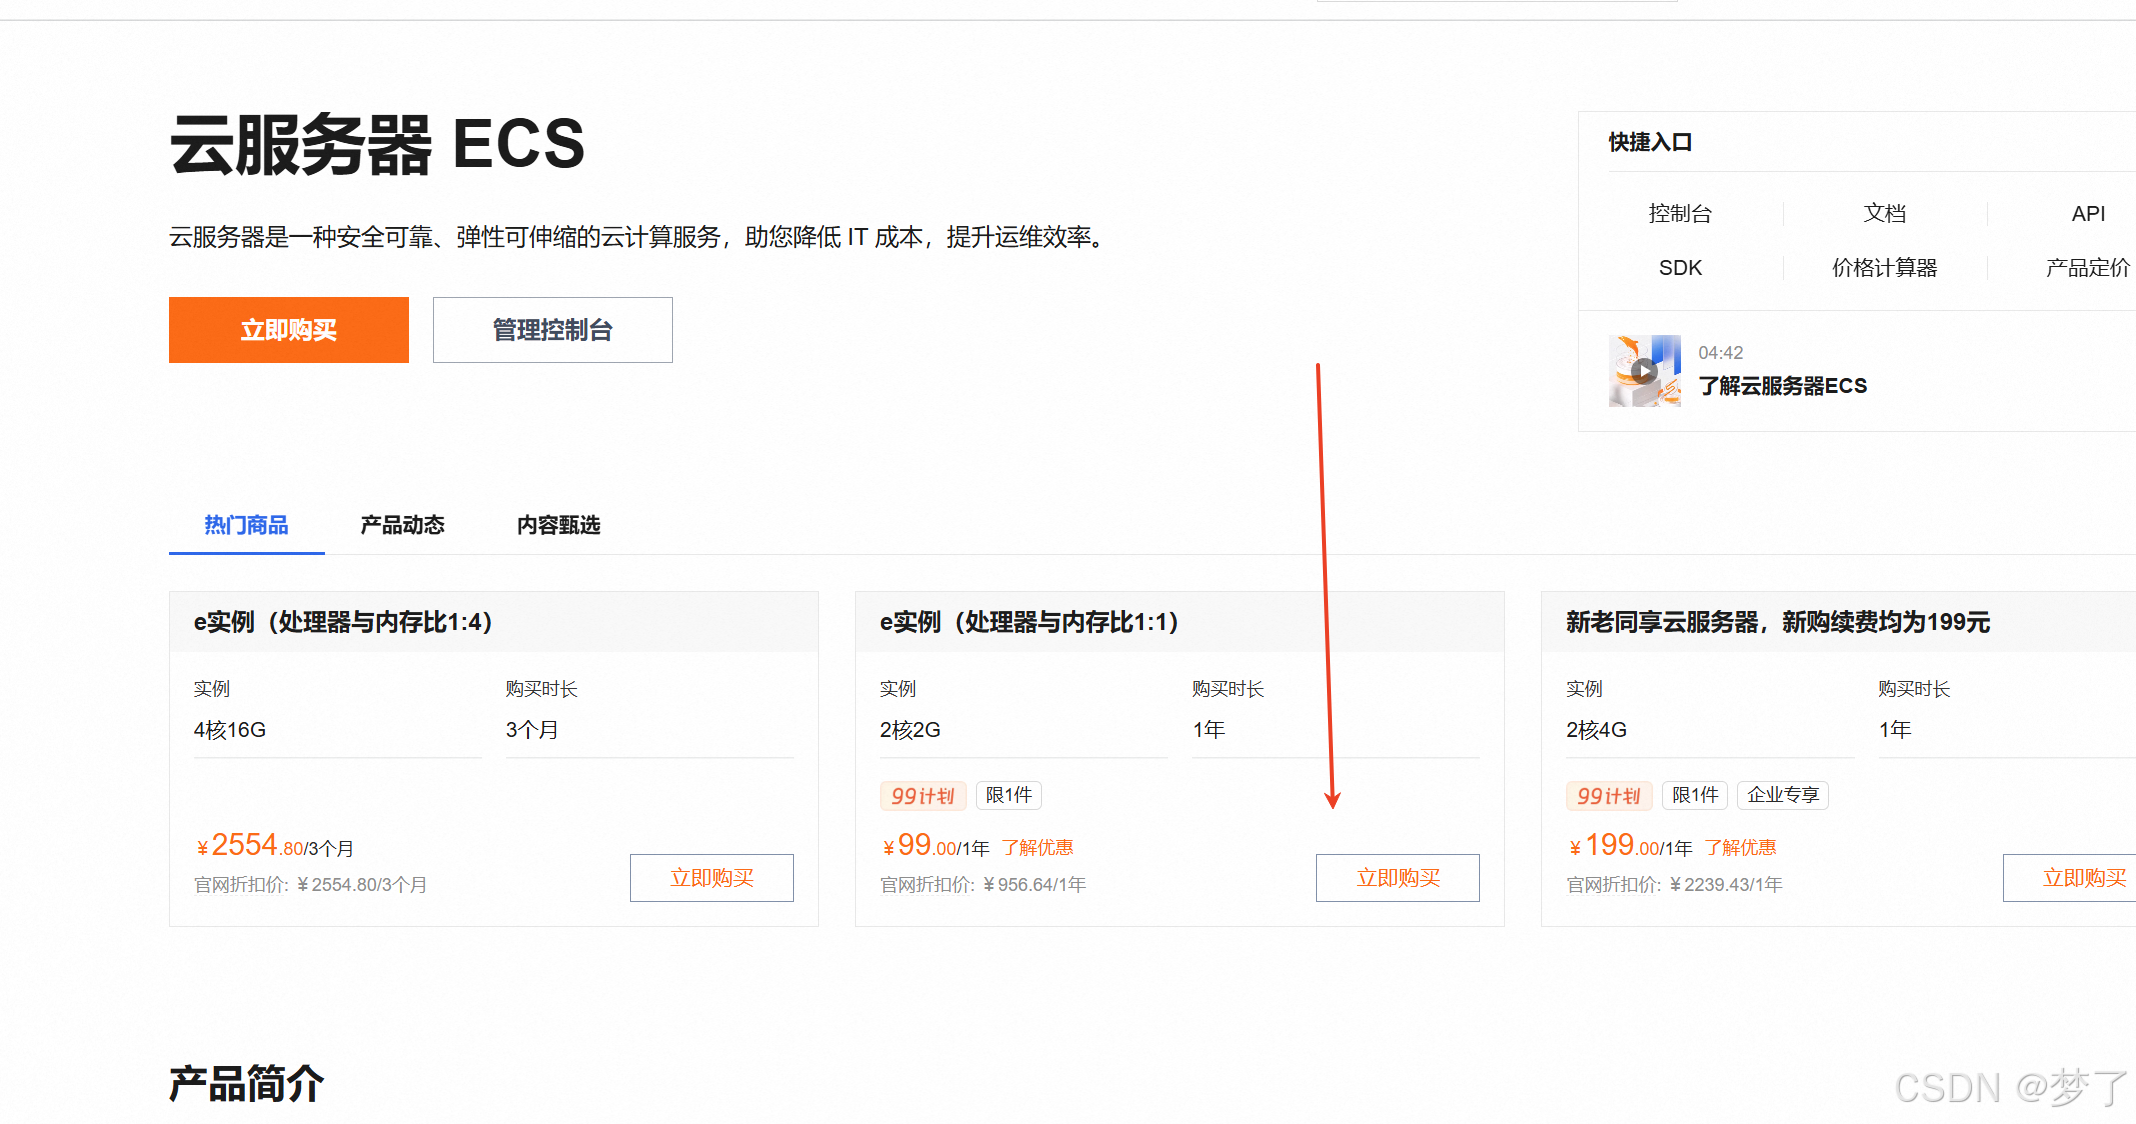Buy the 4核16G instance now
This screenshot has width=2136, height=1124.
[x=711, y=878]
